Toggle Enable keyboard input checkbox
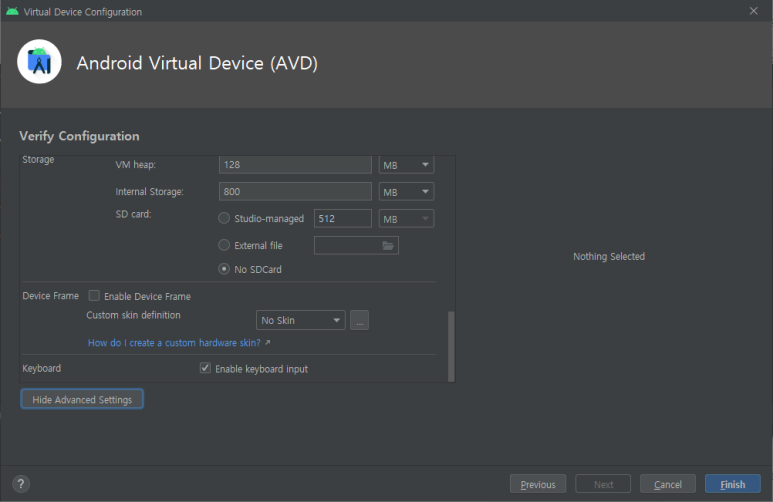Viewport: 773px width, 502px height. pos(205,368)
